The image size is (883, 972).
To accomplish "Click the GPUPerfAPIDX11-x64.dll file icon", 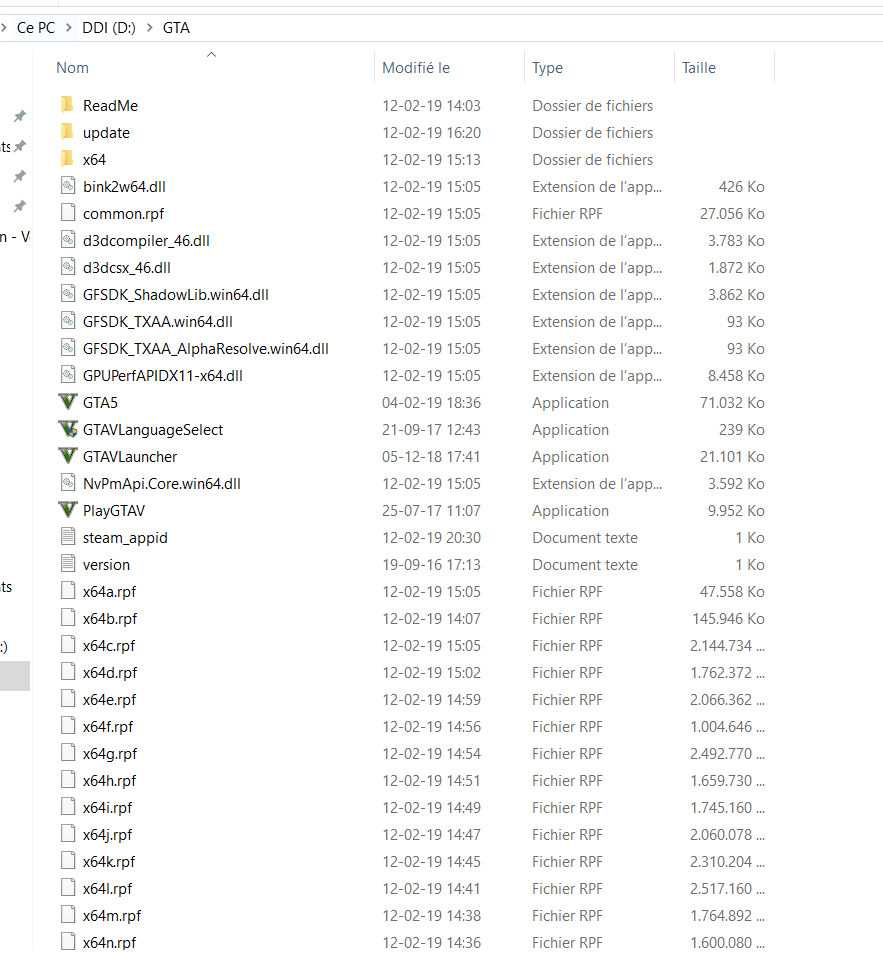I will (68, 374).
